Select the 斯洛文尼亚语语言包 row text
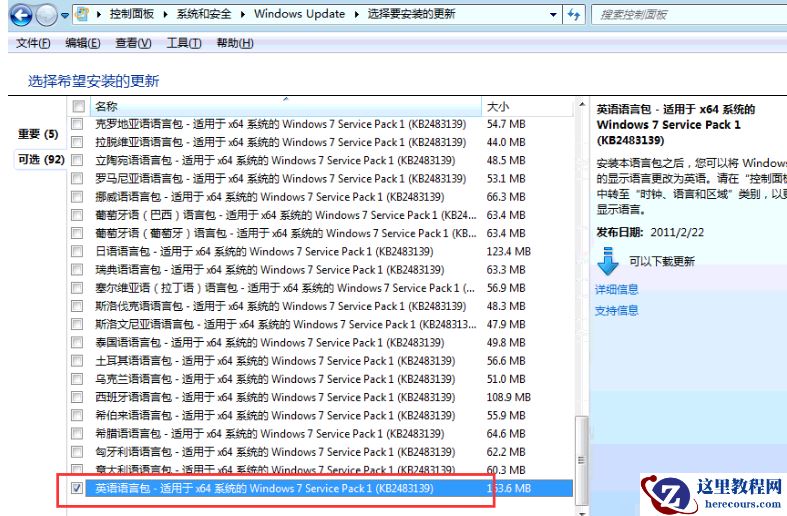The width and height of the screenshot is (787, 516). click(x=286, y=324)
